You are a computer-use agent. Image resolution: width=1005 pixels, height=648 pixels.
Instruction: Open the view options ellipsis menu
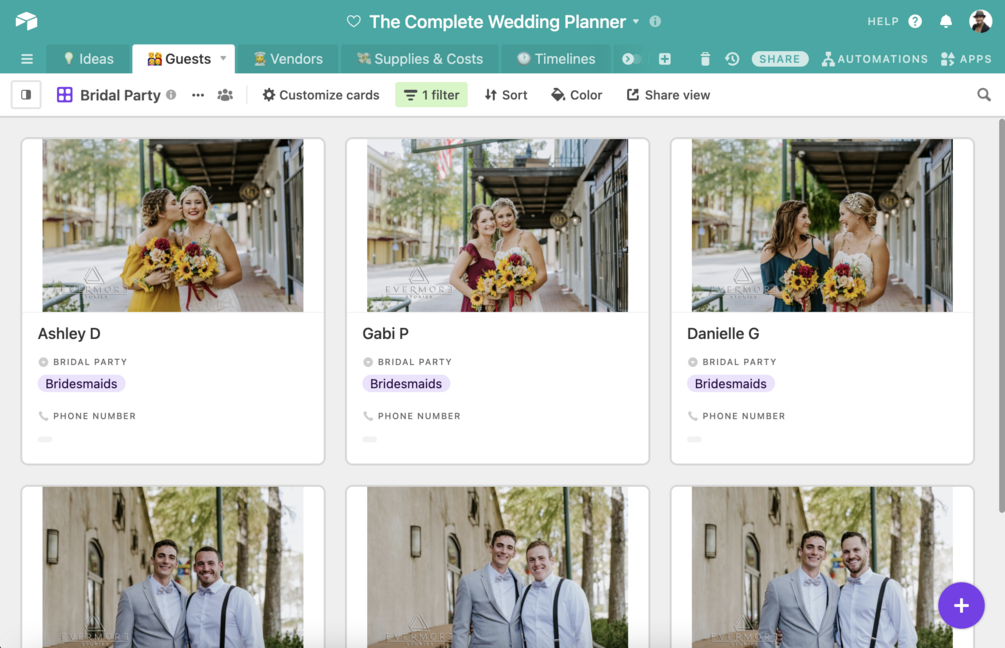tap(198, 95)
